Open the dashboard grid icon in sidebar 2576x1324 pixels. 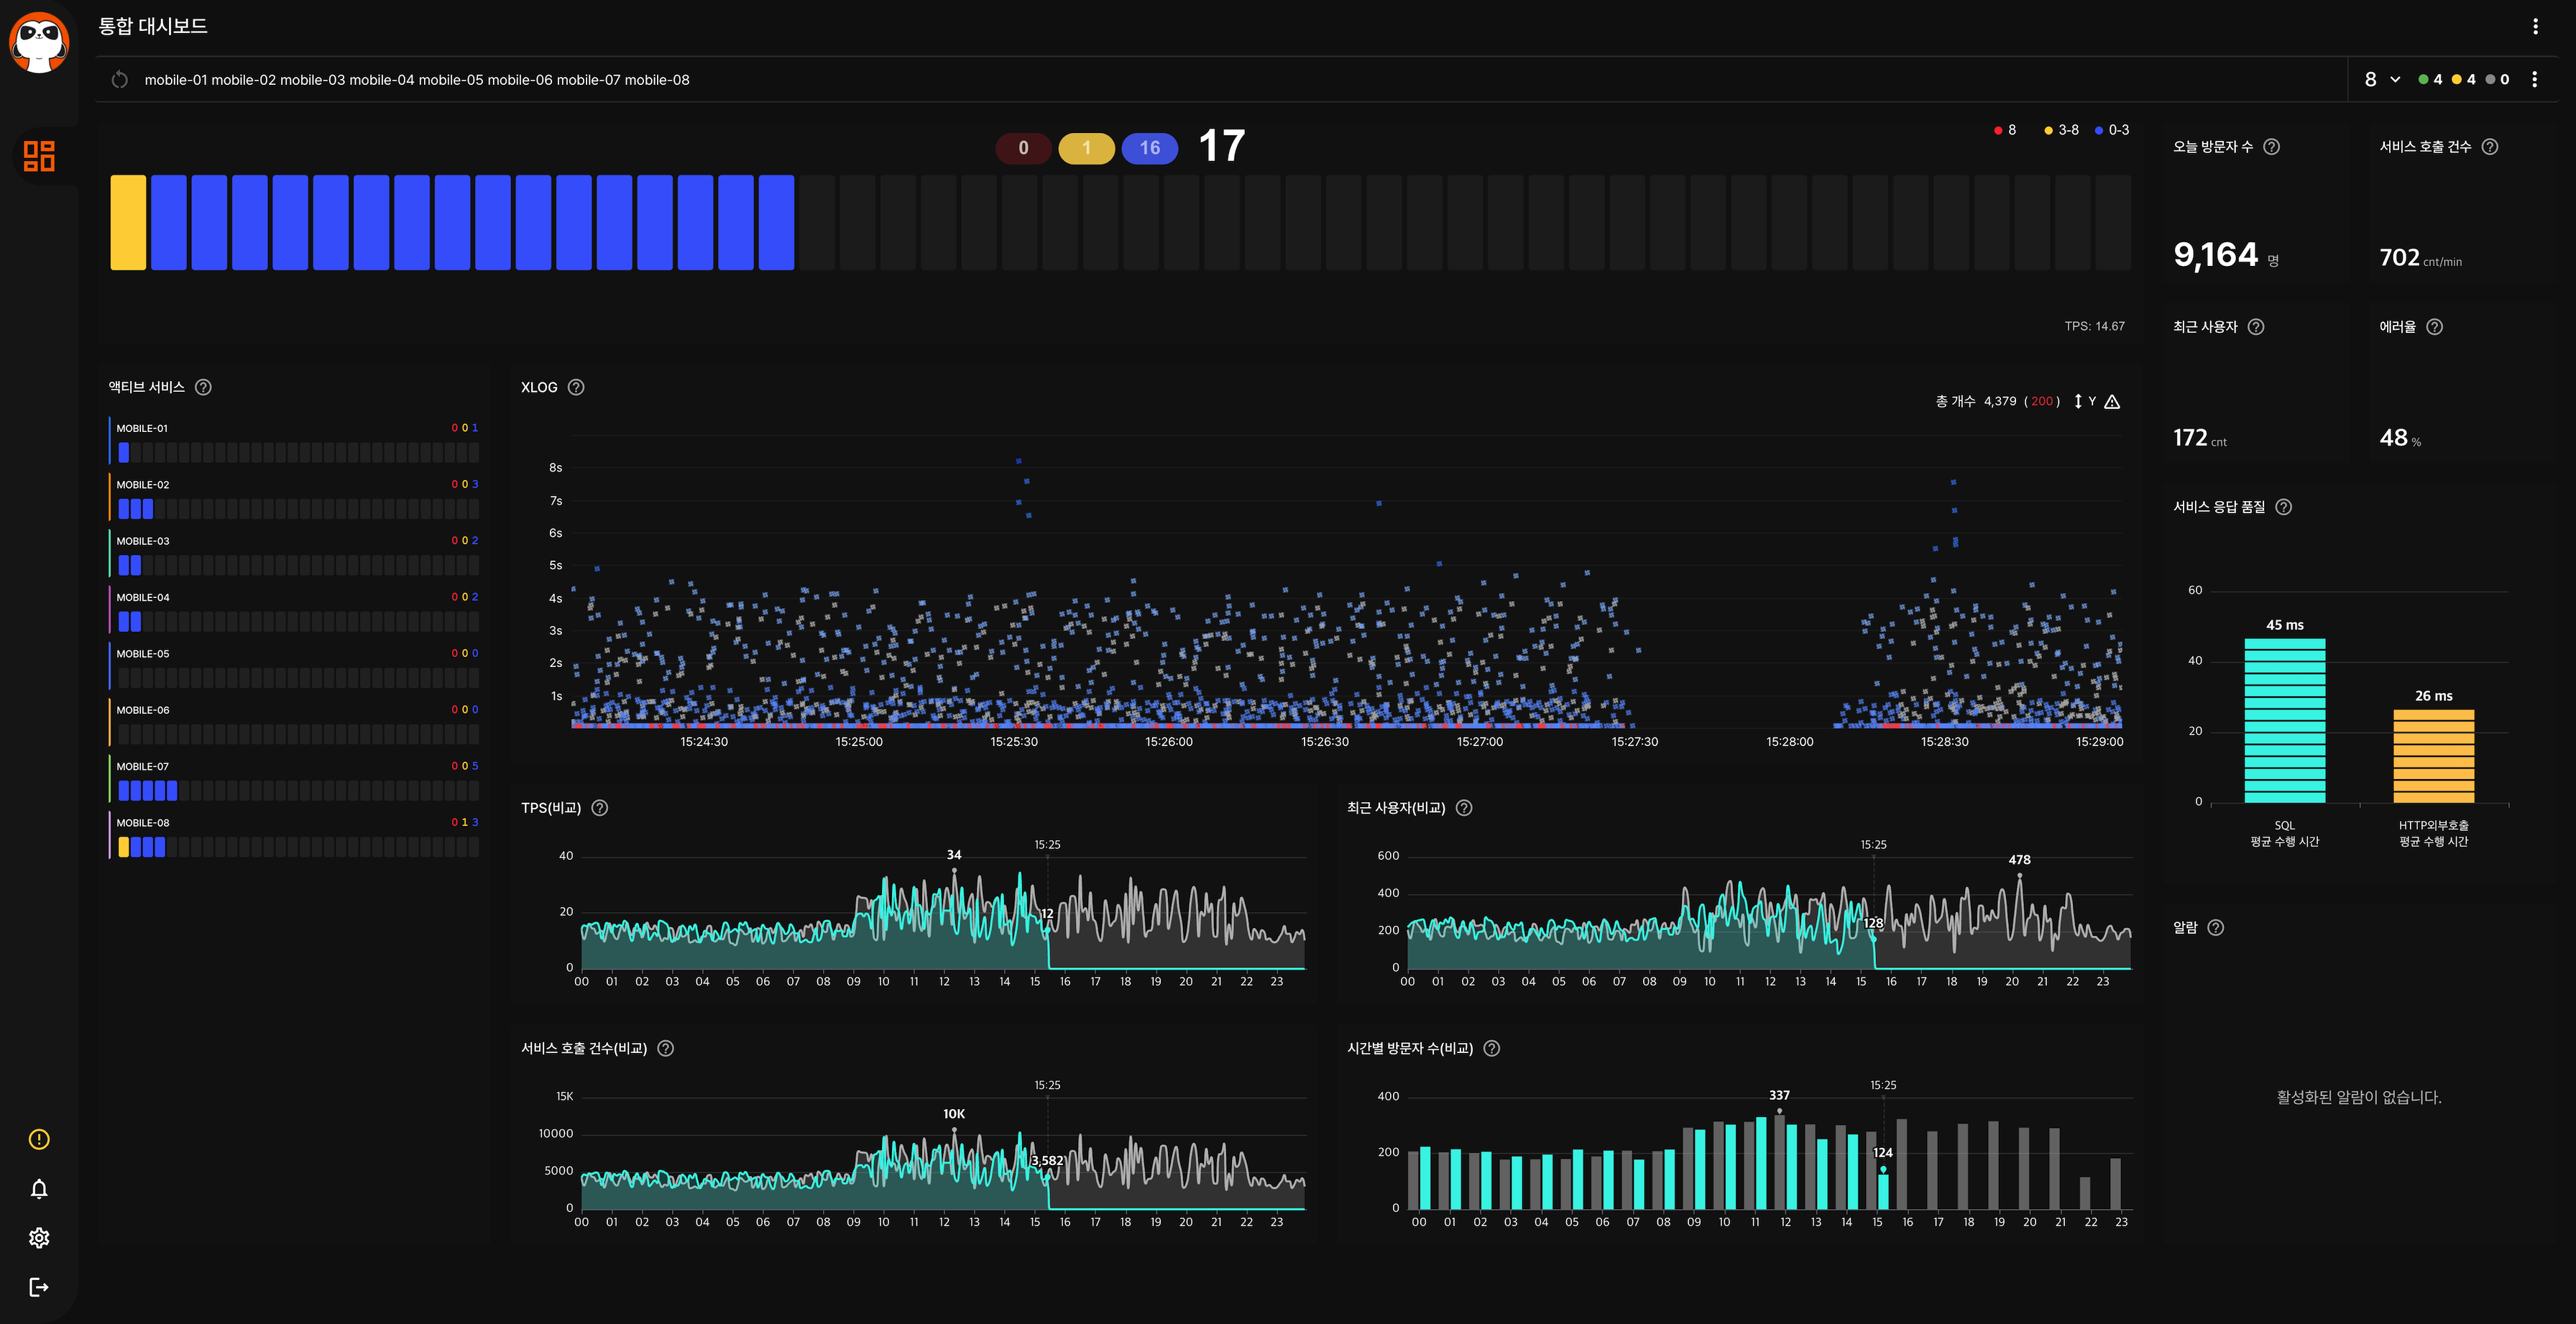[x=39, y=156]
